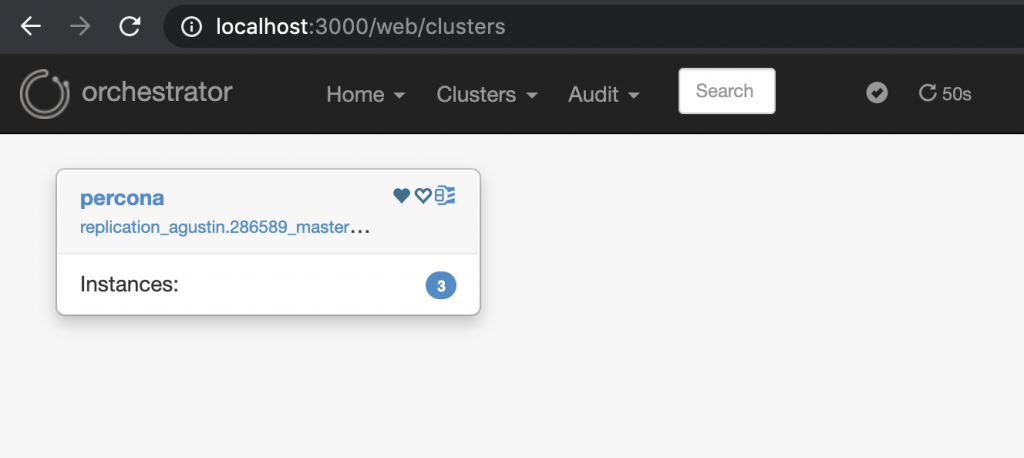The image size is (1024, 458).
Task: Click the checkmark status icon in navbar
Action: click(x=876, y=93)
